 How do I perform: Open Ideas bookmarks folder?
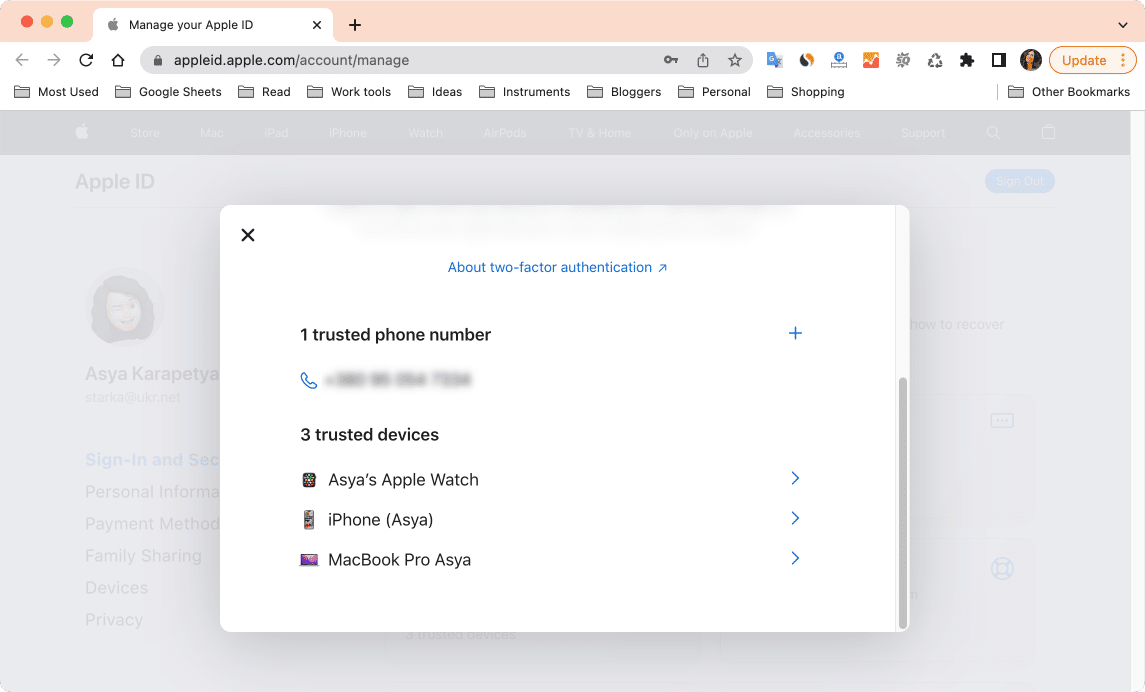click(434, 91)
